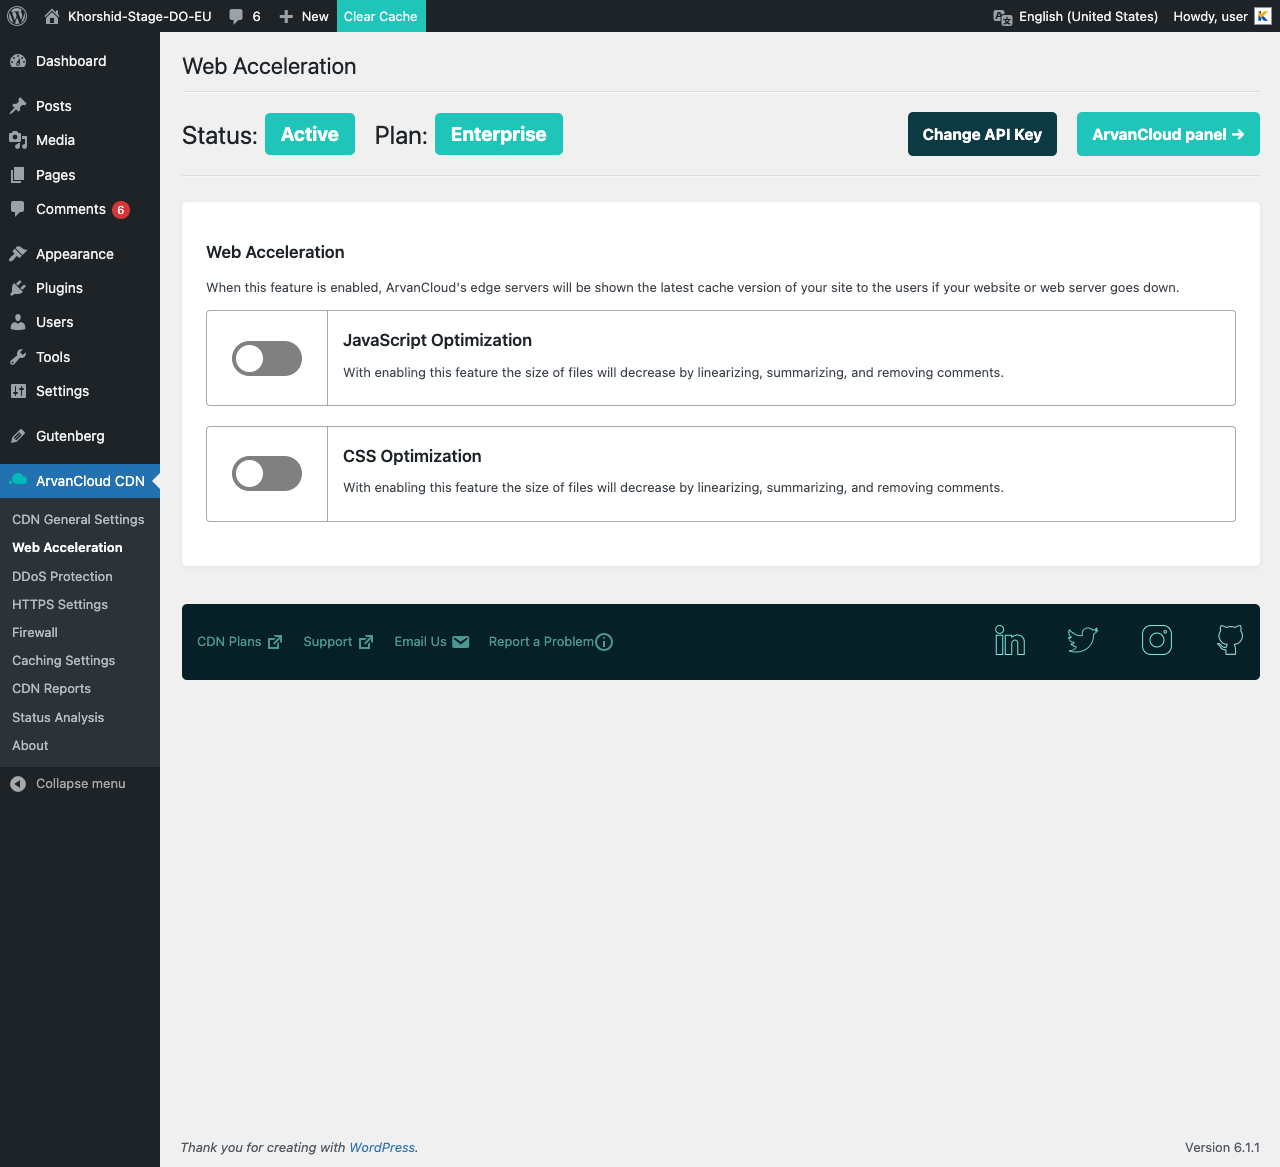Click the Settings sliders icon

(18, 391)
